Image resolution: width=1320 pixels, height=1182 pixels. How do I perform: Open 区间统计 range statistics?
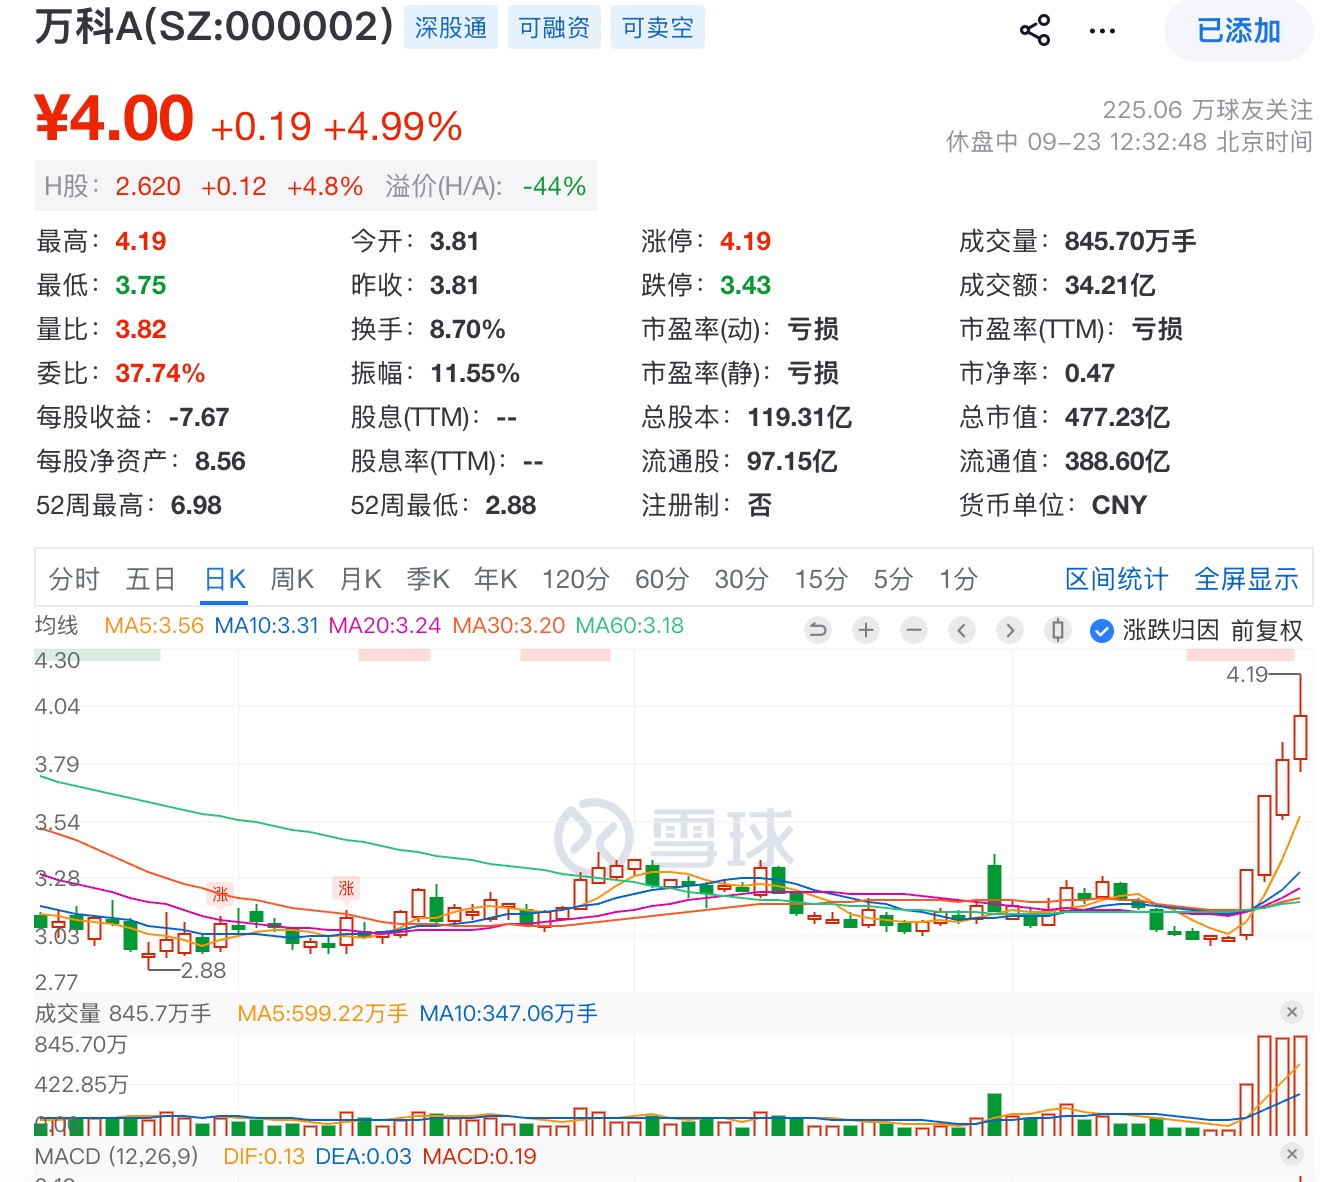(1117, 579)
